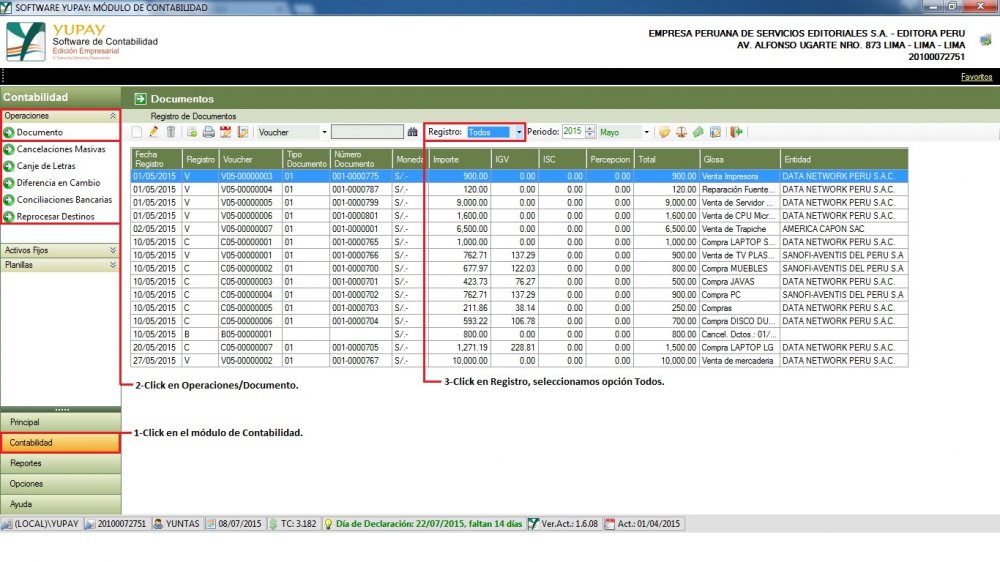Click the pencil Edit icon in toolbar
The width and height of the screenshot is (1000, 562).
(x=154, y=132)
